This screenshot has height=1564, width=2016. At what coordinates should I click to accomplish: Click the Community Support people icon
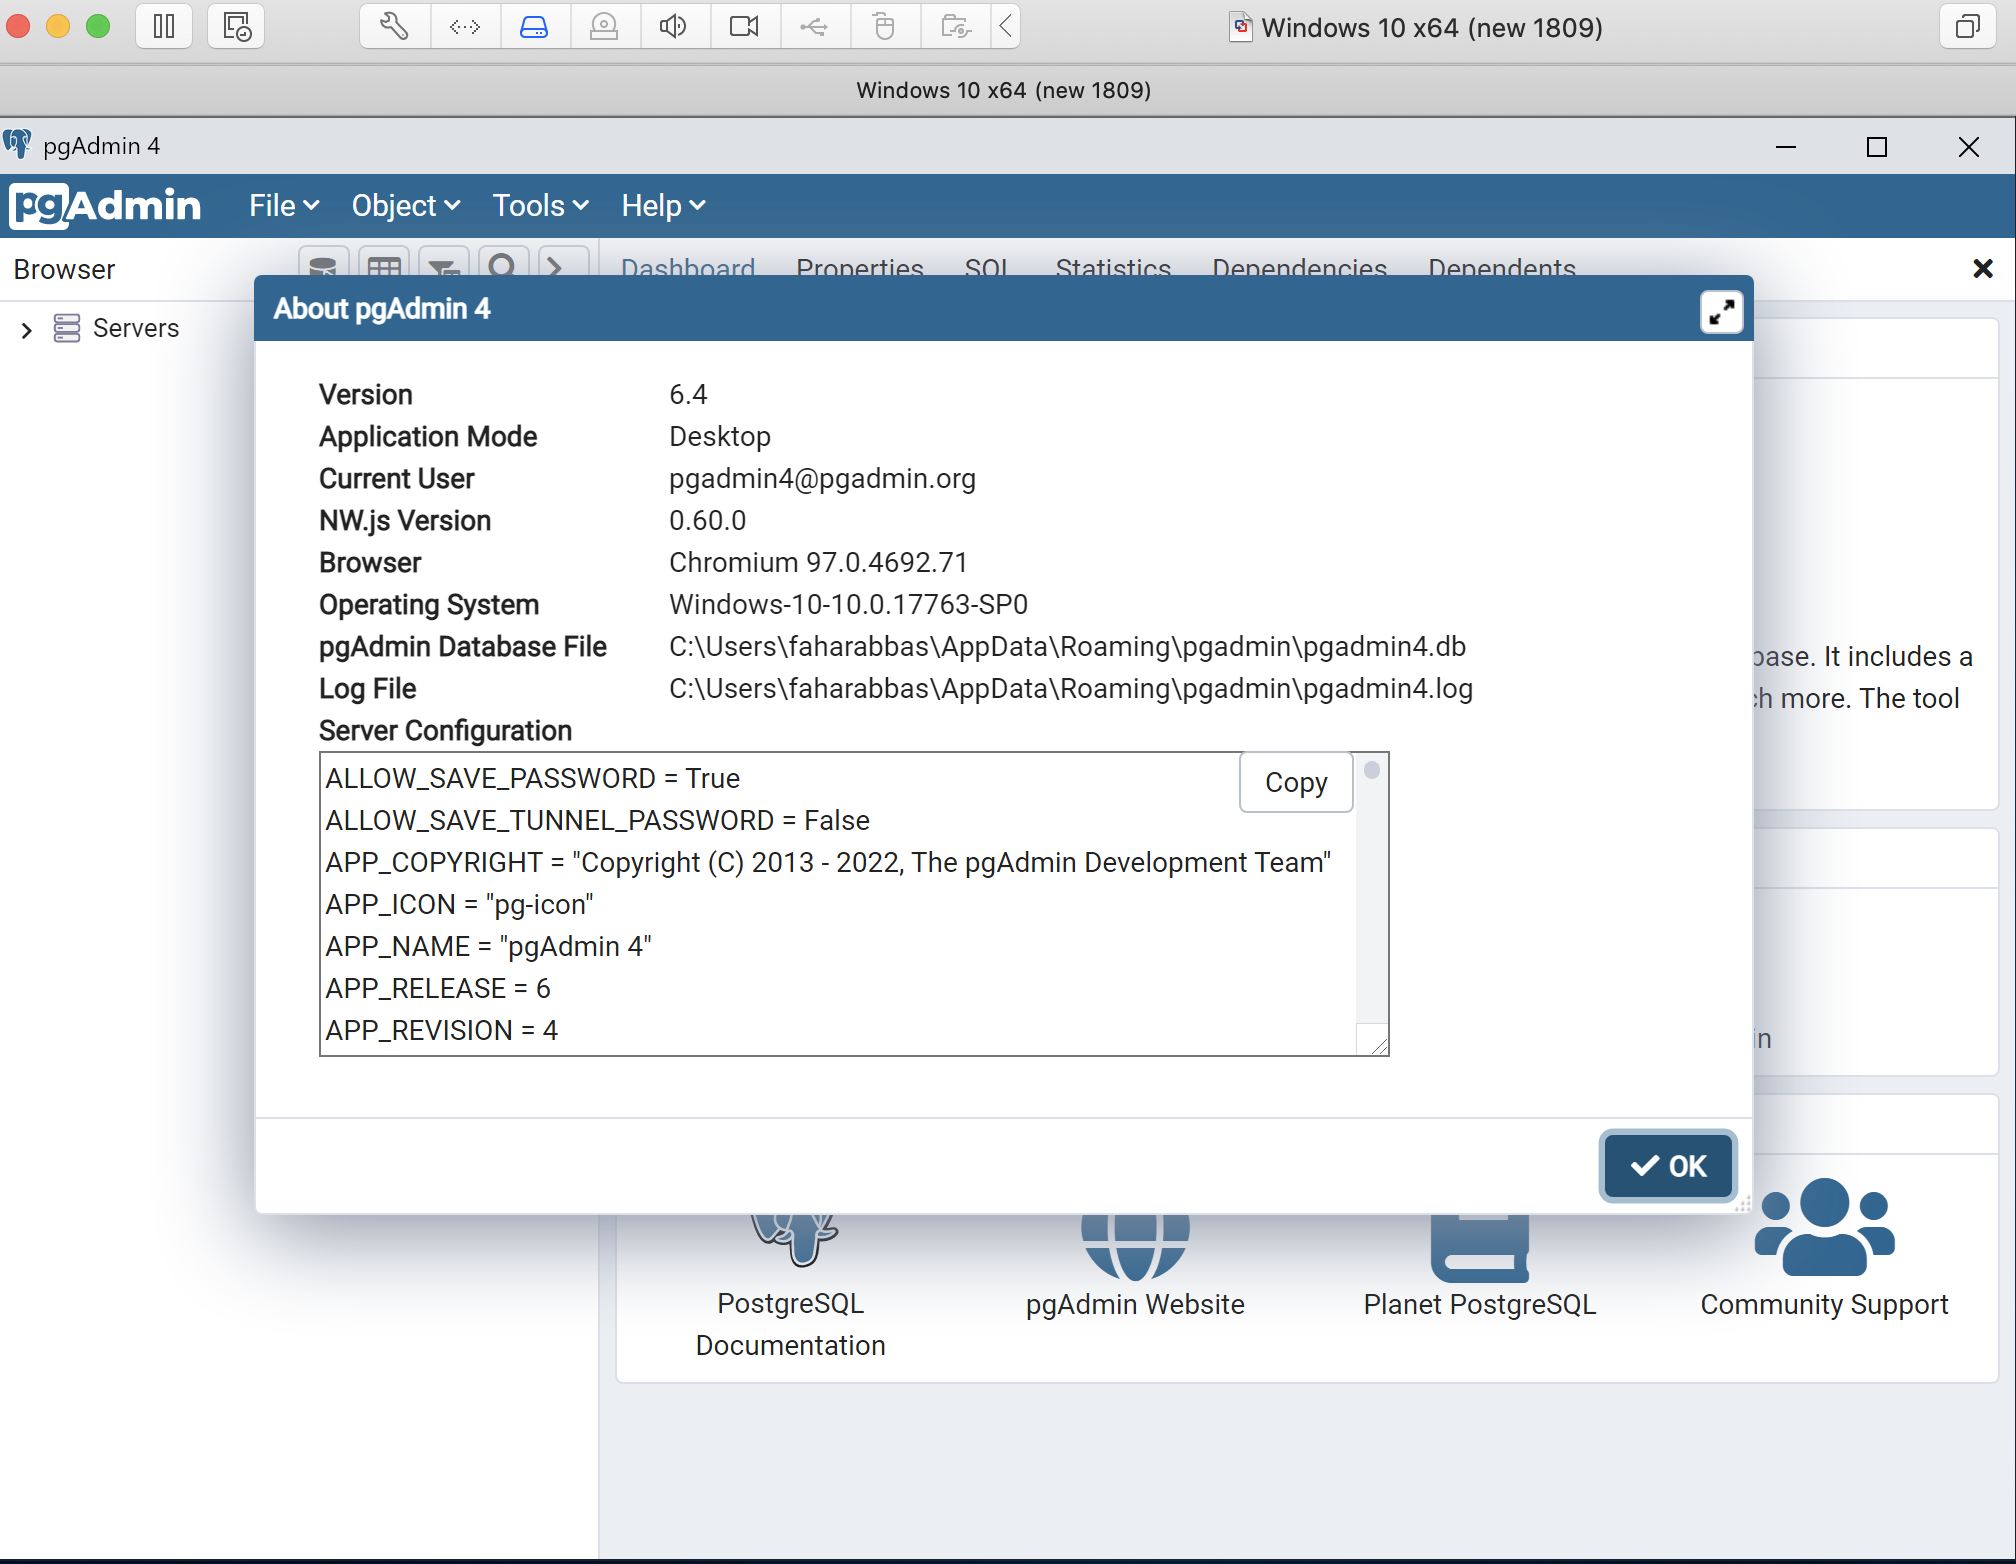point(1824,1227)
